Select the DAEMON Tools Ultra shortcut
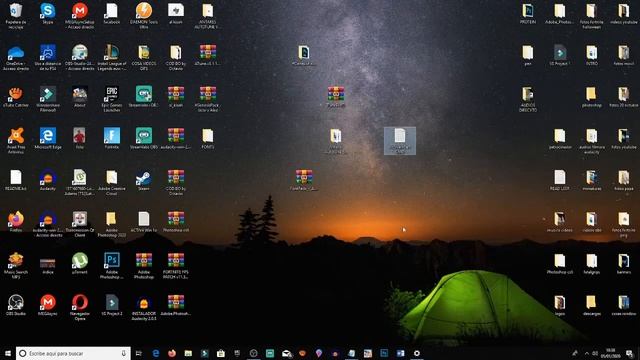Screen dimensions: 640x360 pyautogui.click(x=144, y=15)
